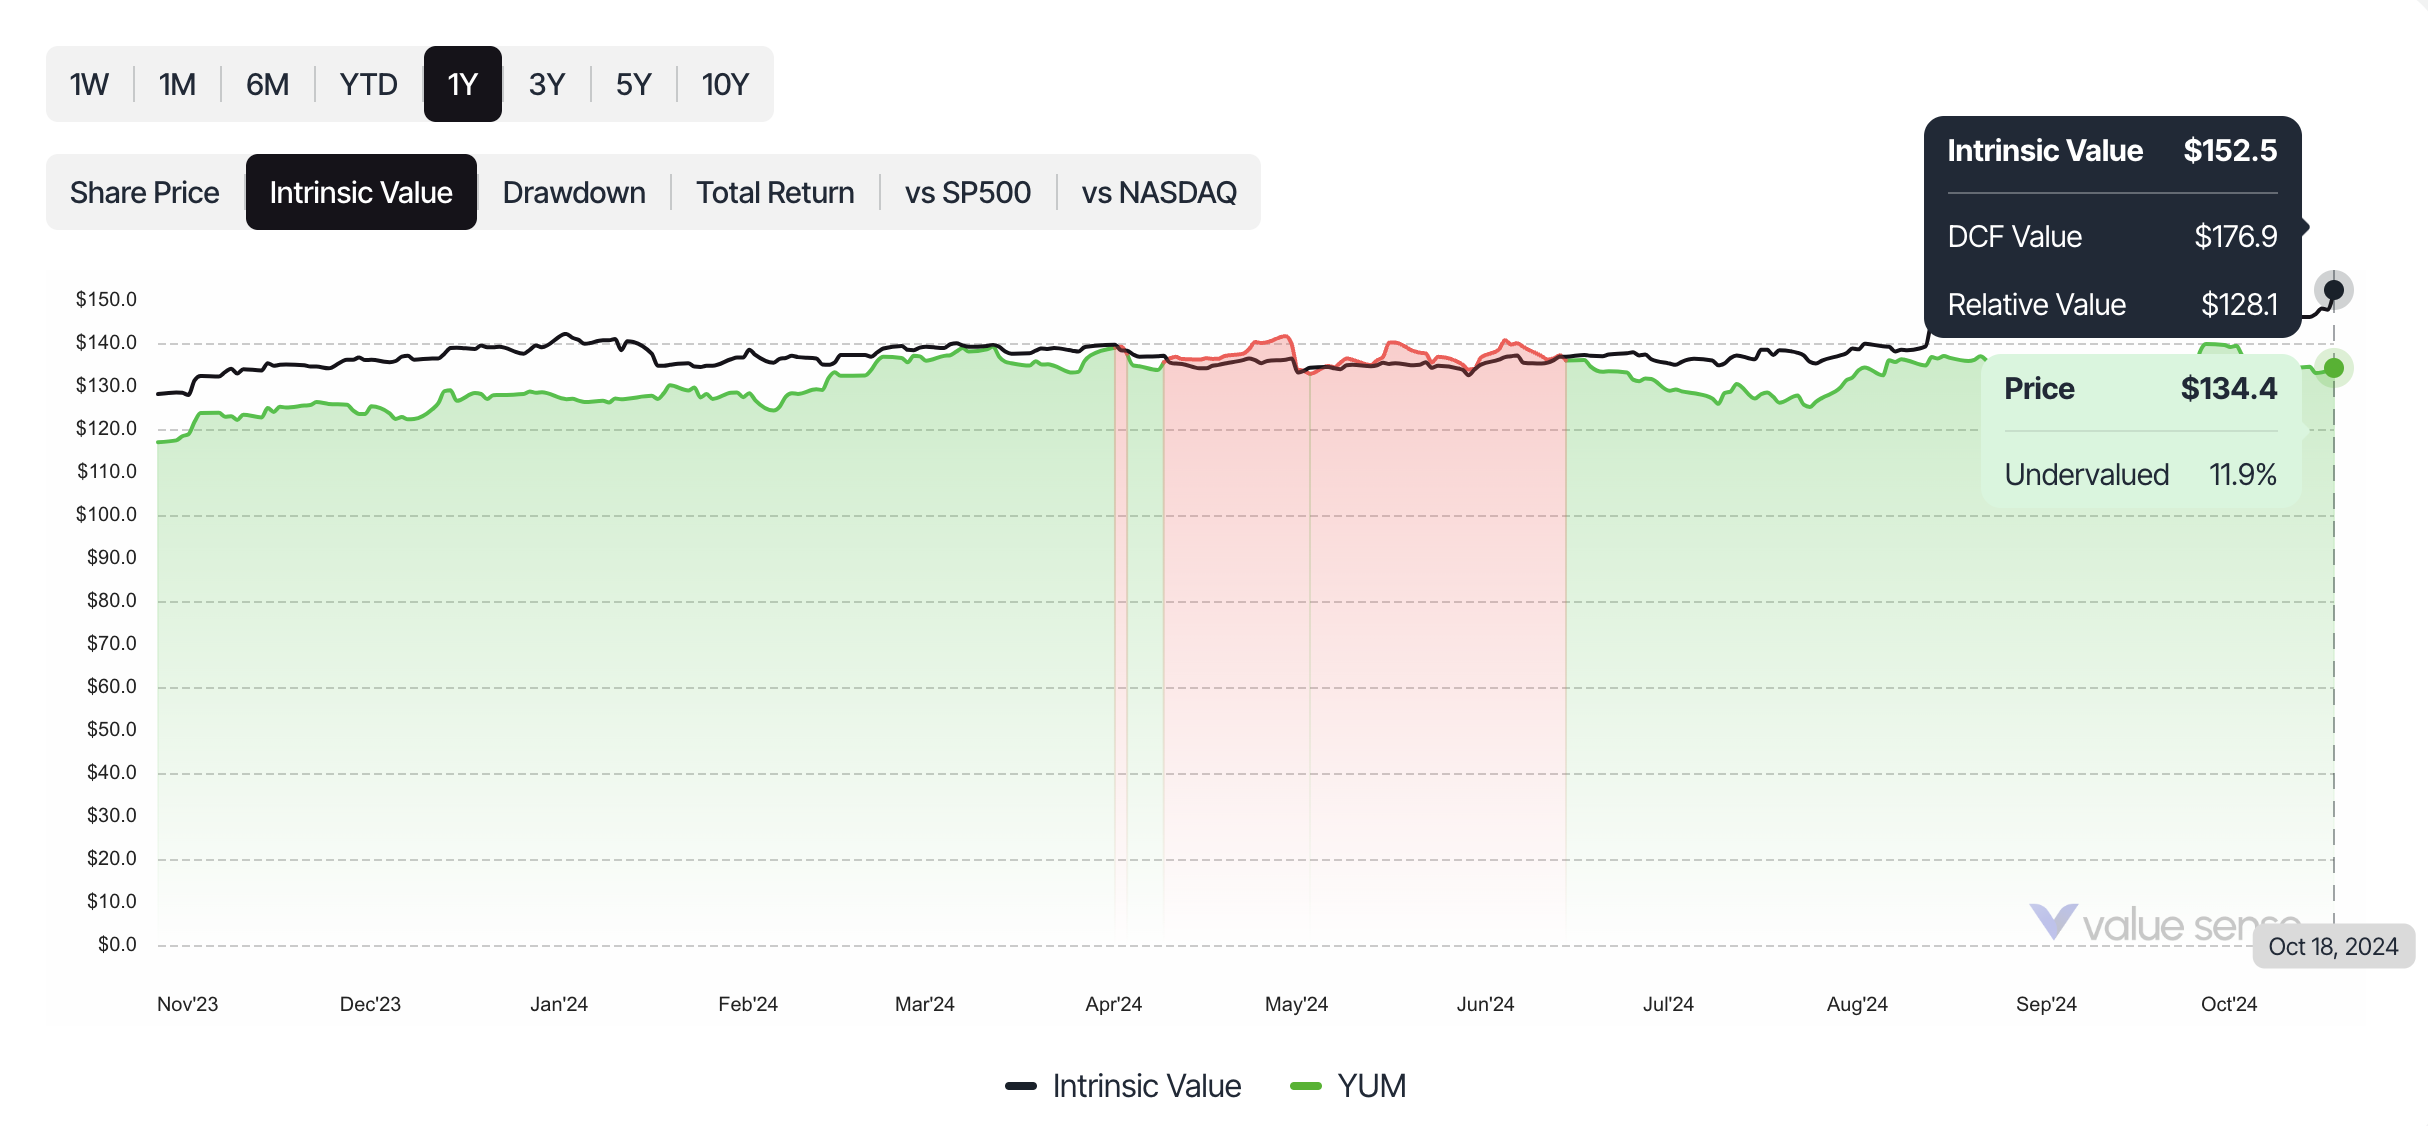
Task: Select the 1M time range
Action: pos(176,84)
